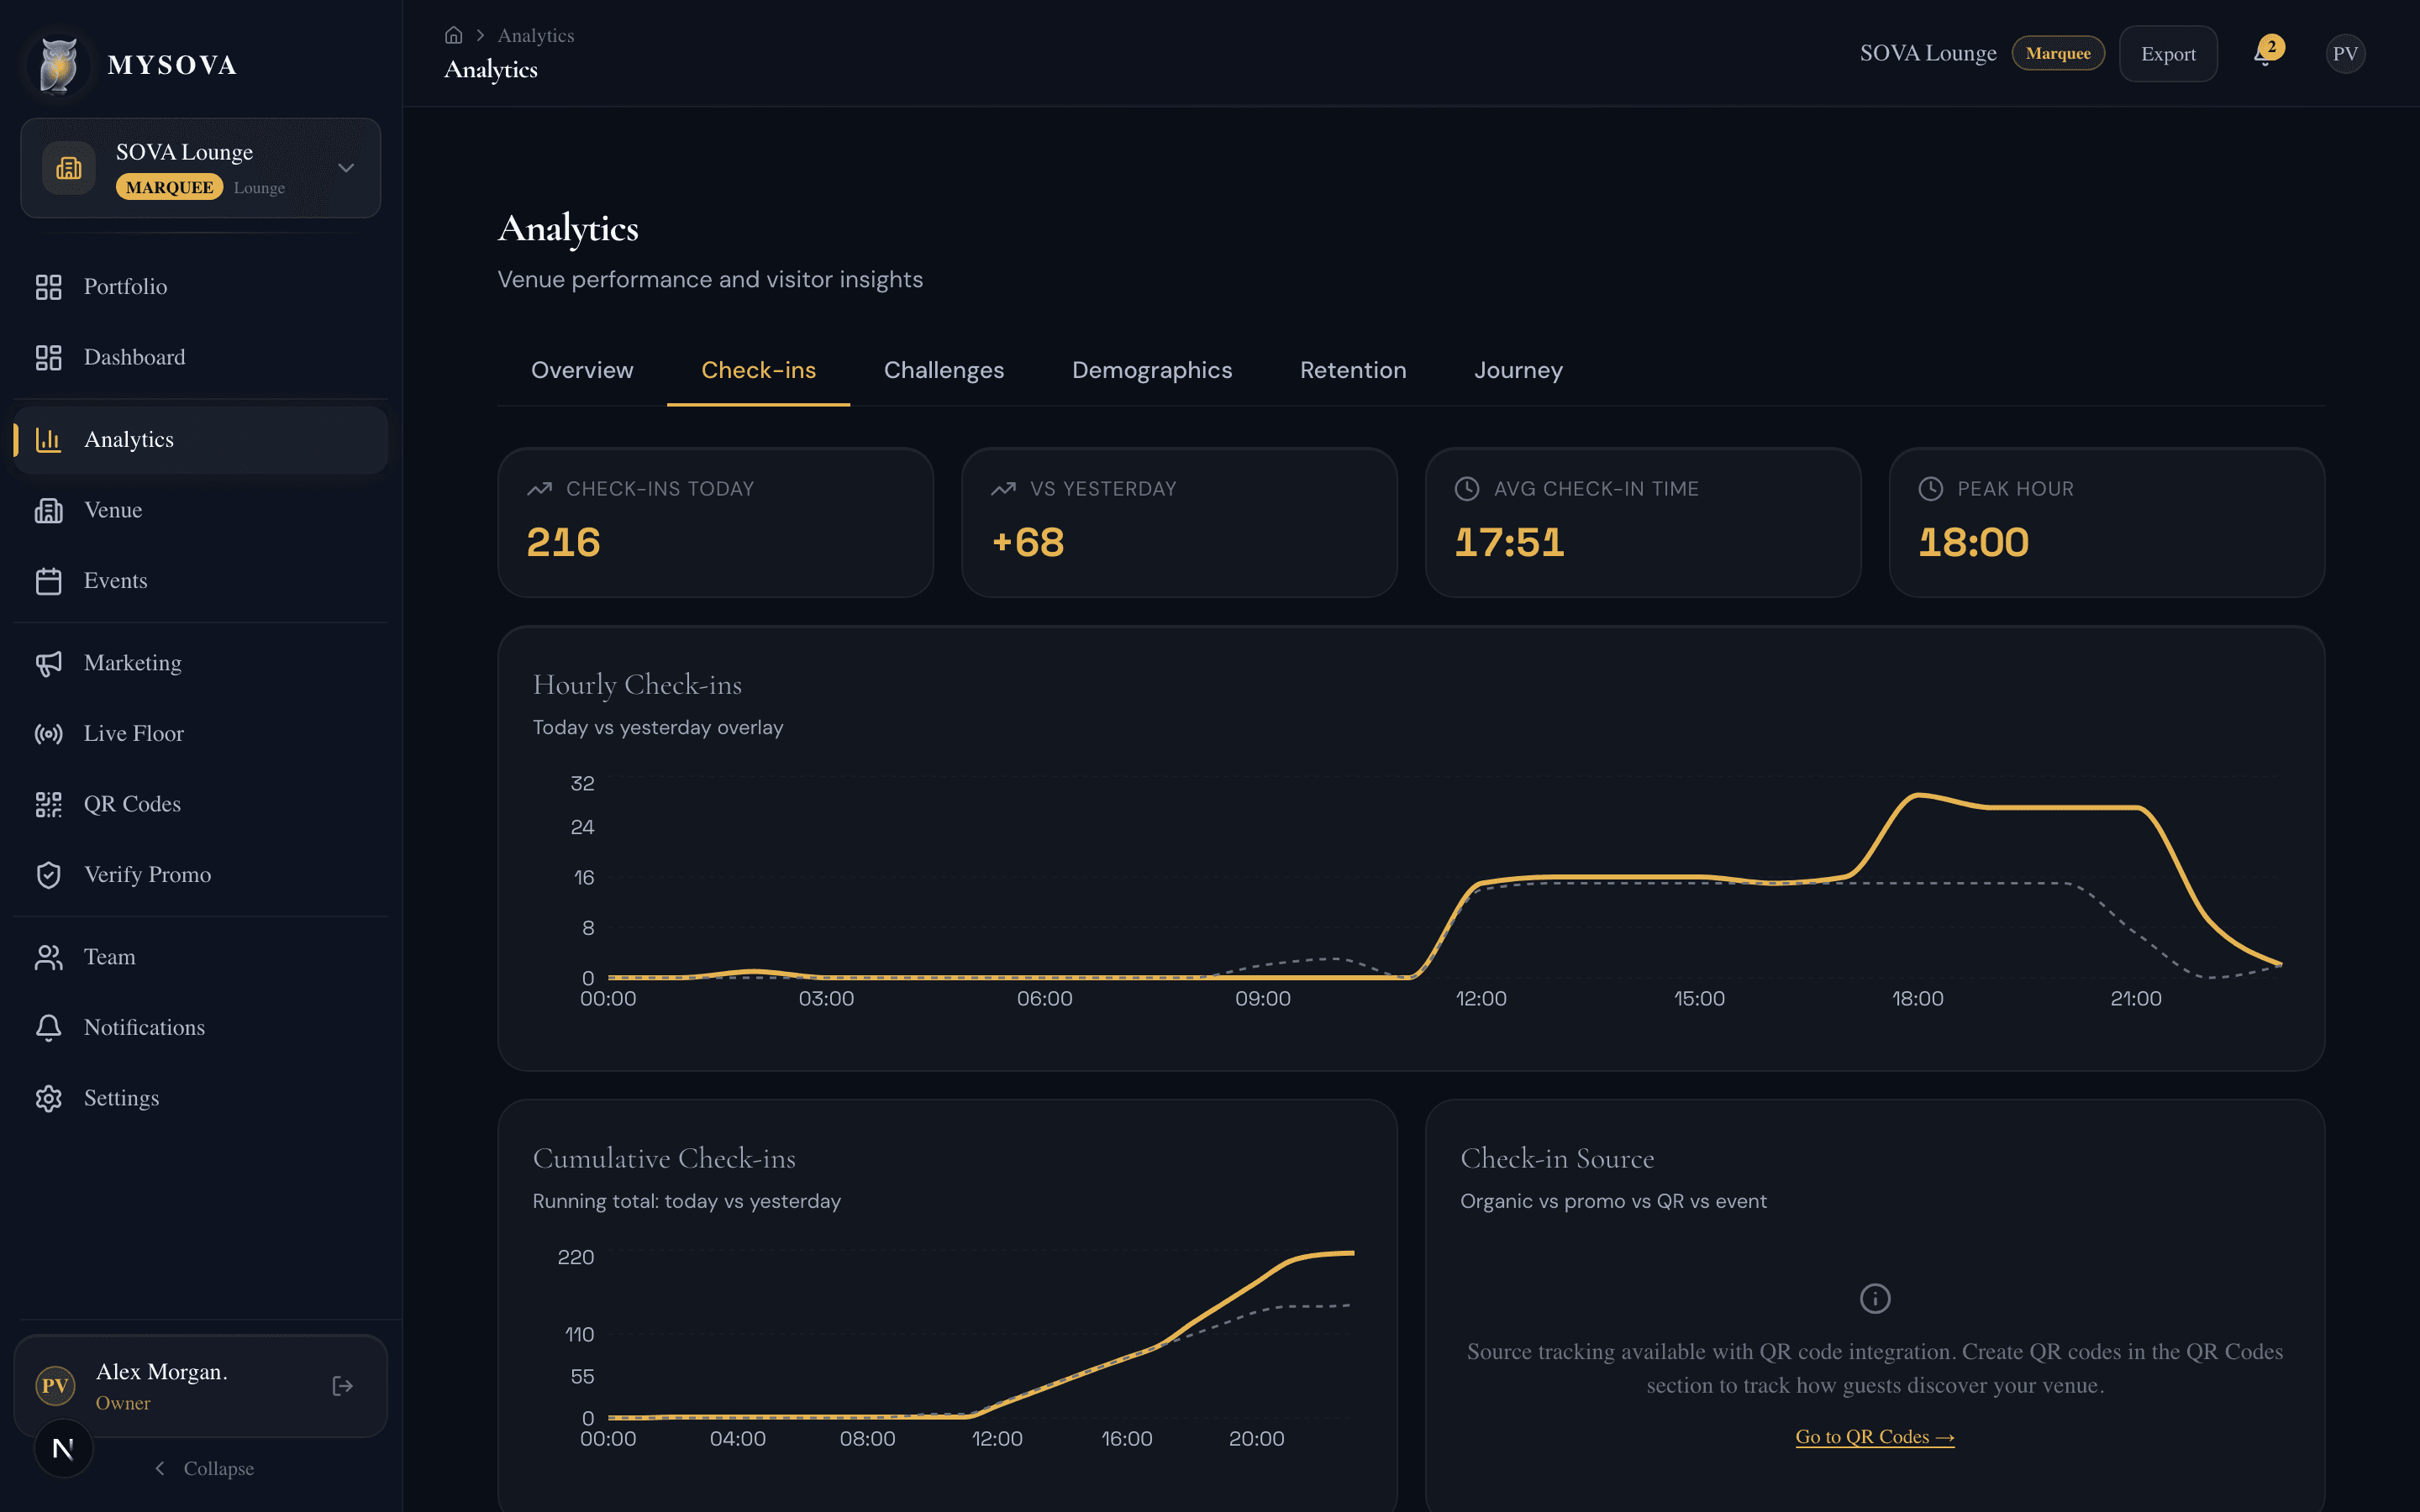Select the Venue sidebar icon
The width and height of the screenshot is (2420, 1512).
point(49,510)
